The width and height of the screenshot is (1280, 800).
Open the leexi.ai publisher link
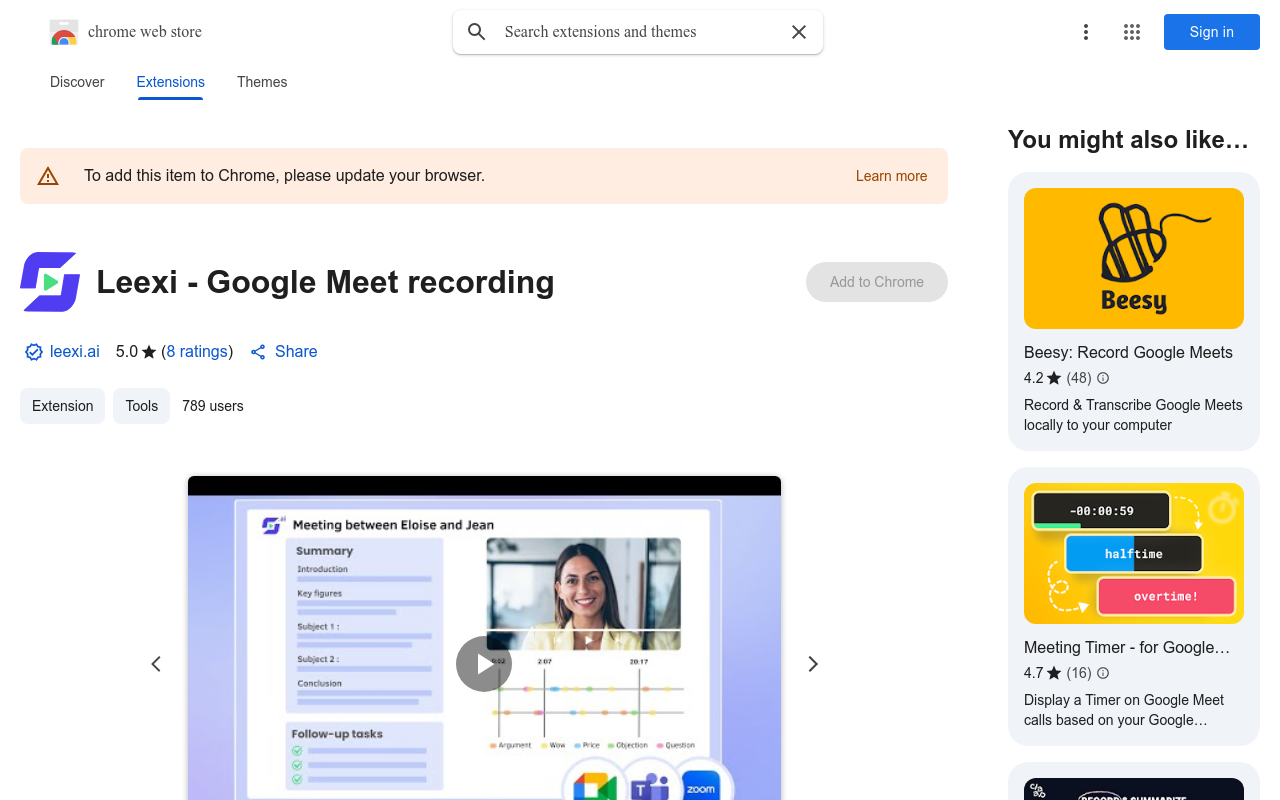point(75,352)
